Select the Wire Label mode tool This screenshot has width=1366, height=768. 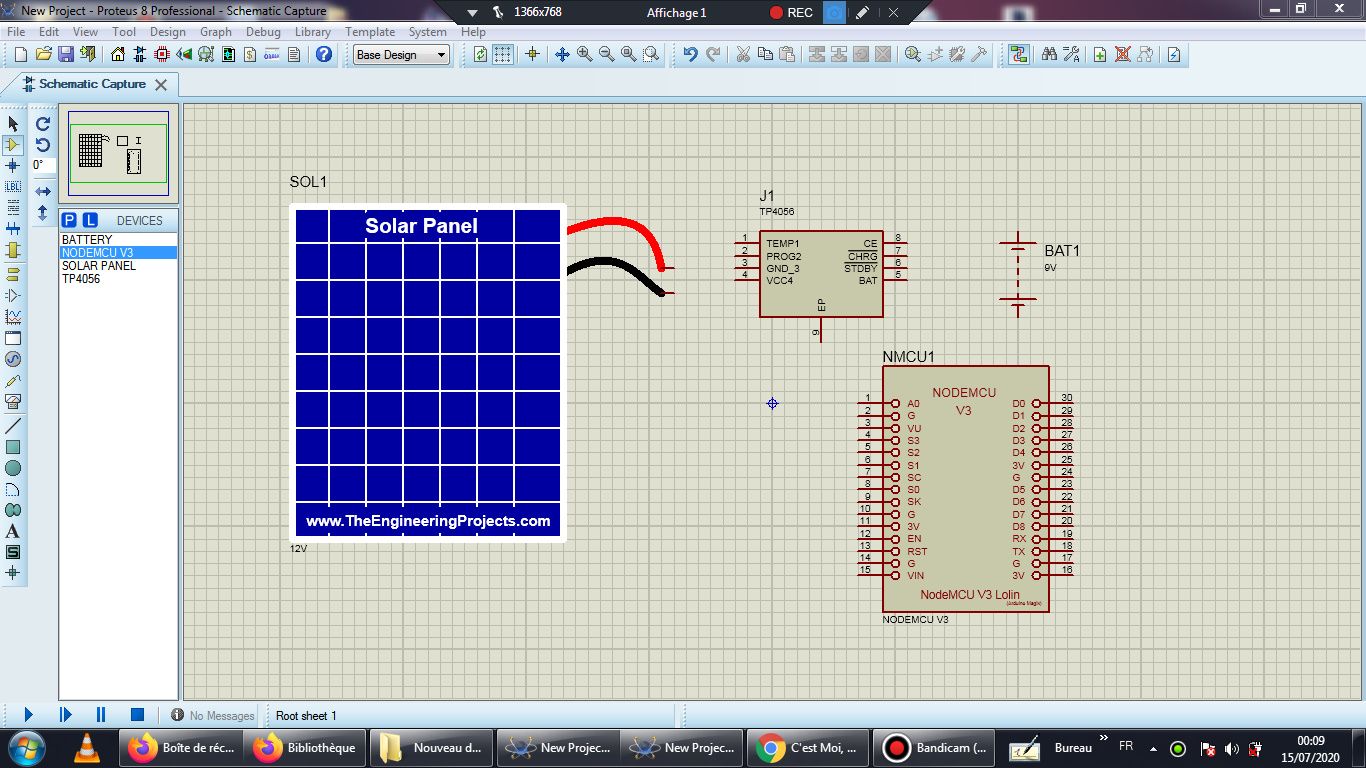point(13,187)
